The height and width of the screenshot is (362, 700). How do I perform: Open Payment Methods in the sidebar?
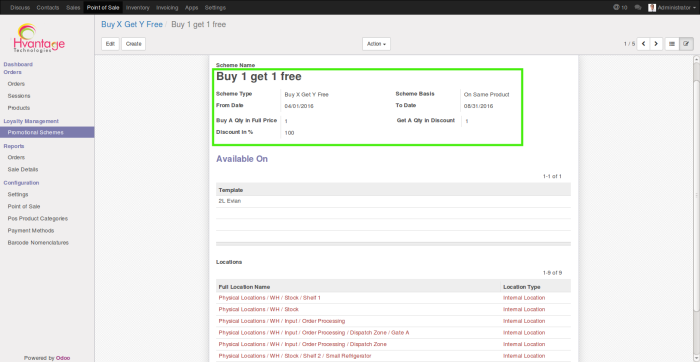click(x=31, y=231)
